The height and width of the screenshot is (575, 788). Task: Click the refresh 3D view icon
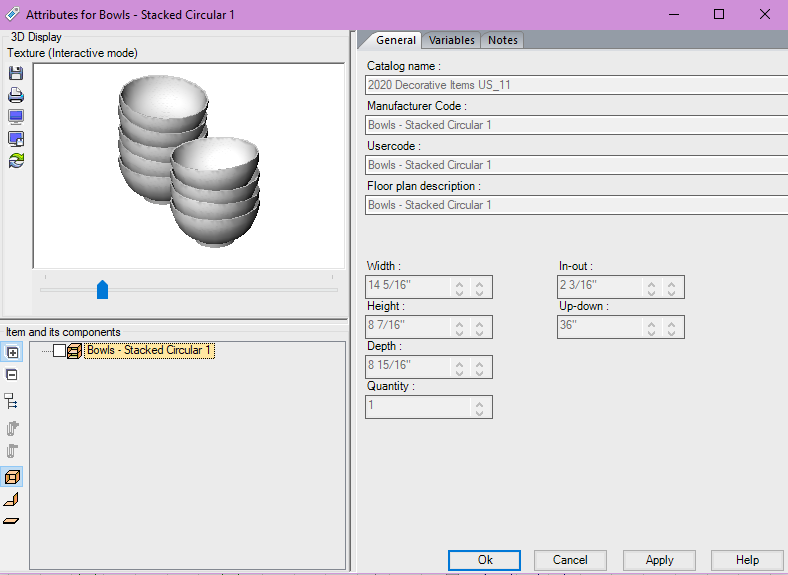16,160
